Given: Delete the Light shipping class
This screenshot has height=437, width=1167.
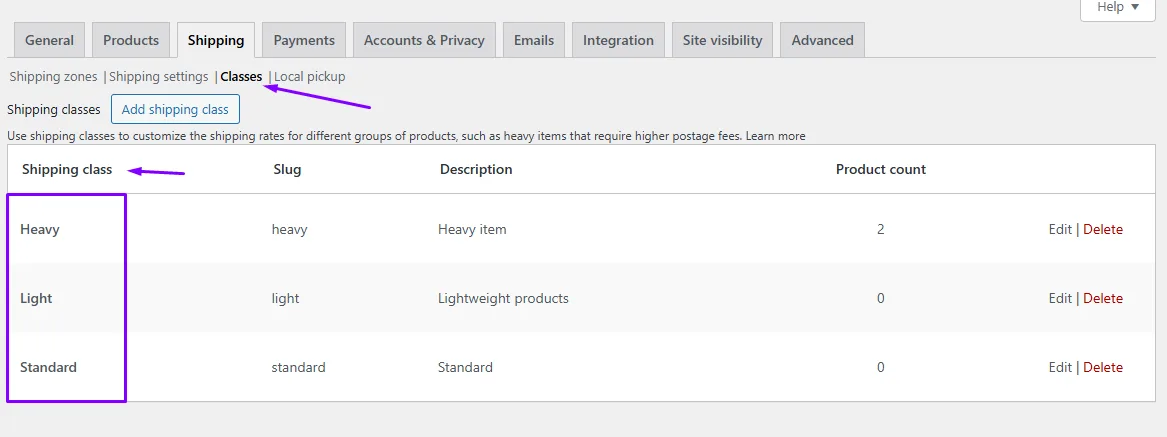Looking at the screenshot, I should 1103,299.
